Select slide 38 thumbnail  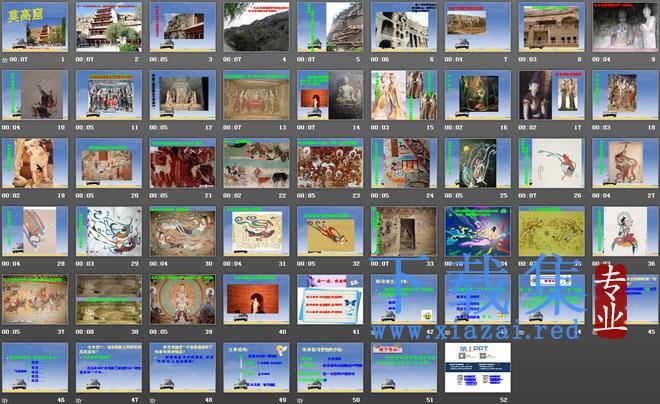(109, 300)
